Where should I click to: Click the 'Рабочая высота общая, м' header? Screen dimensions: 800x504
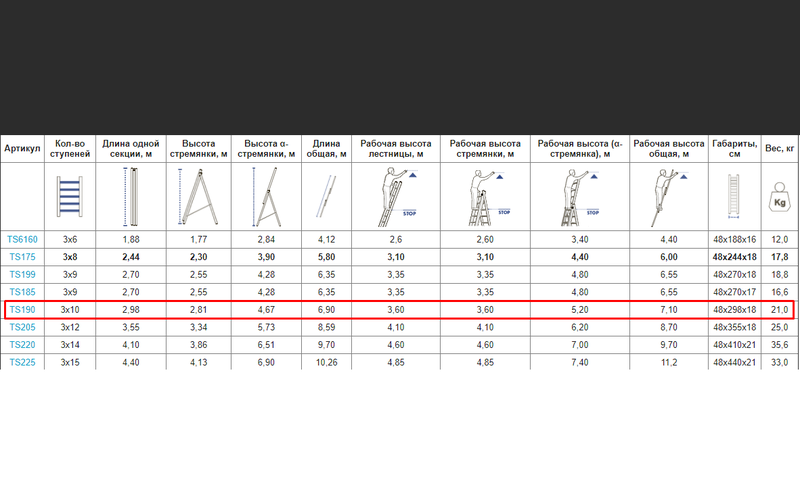point(669,148)
